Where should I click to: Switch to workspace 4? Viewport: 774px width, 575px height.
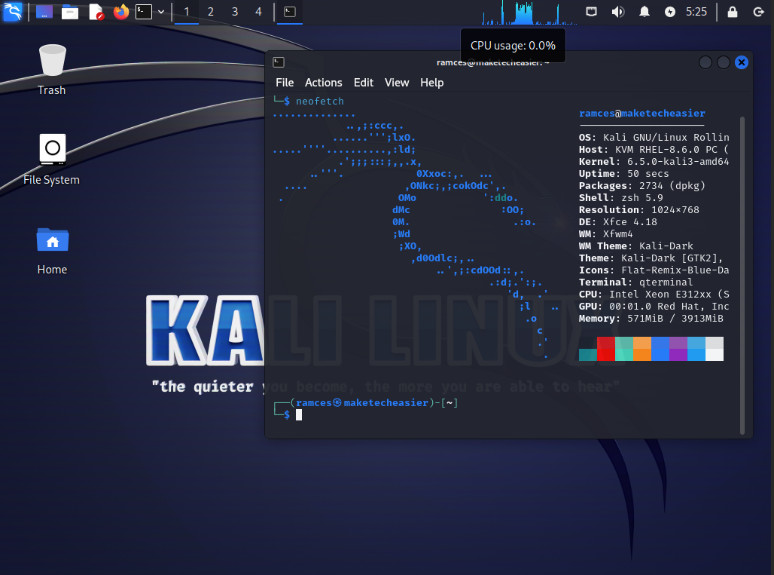(258, 11)
